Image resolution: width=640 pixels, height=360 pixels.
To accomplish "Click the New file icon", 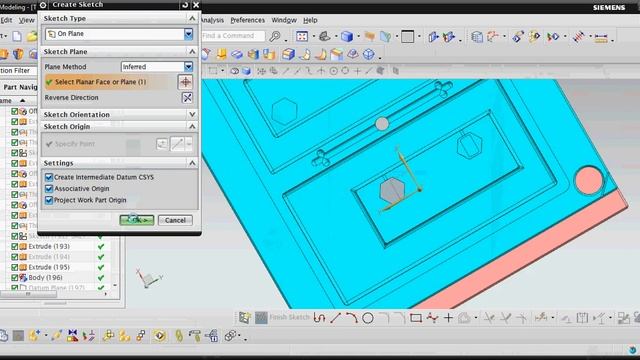I will 17,36.
